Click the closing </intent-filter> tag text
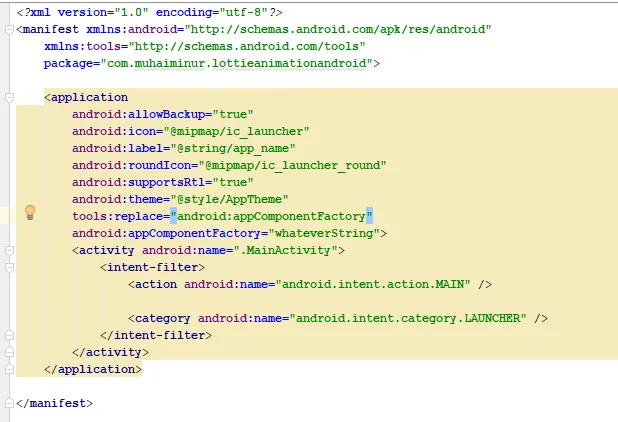Viewport: 618px width, 422px height. 156,335
